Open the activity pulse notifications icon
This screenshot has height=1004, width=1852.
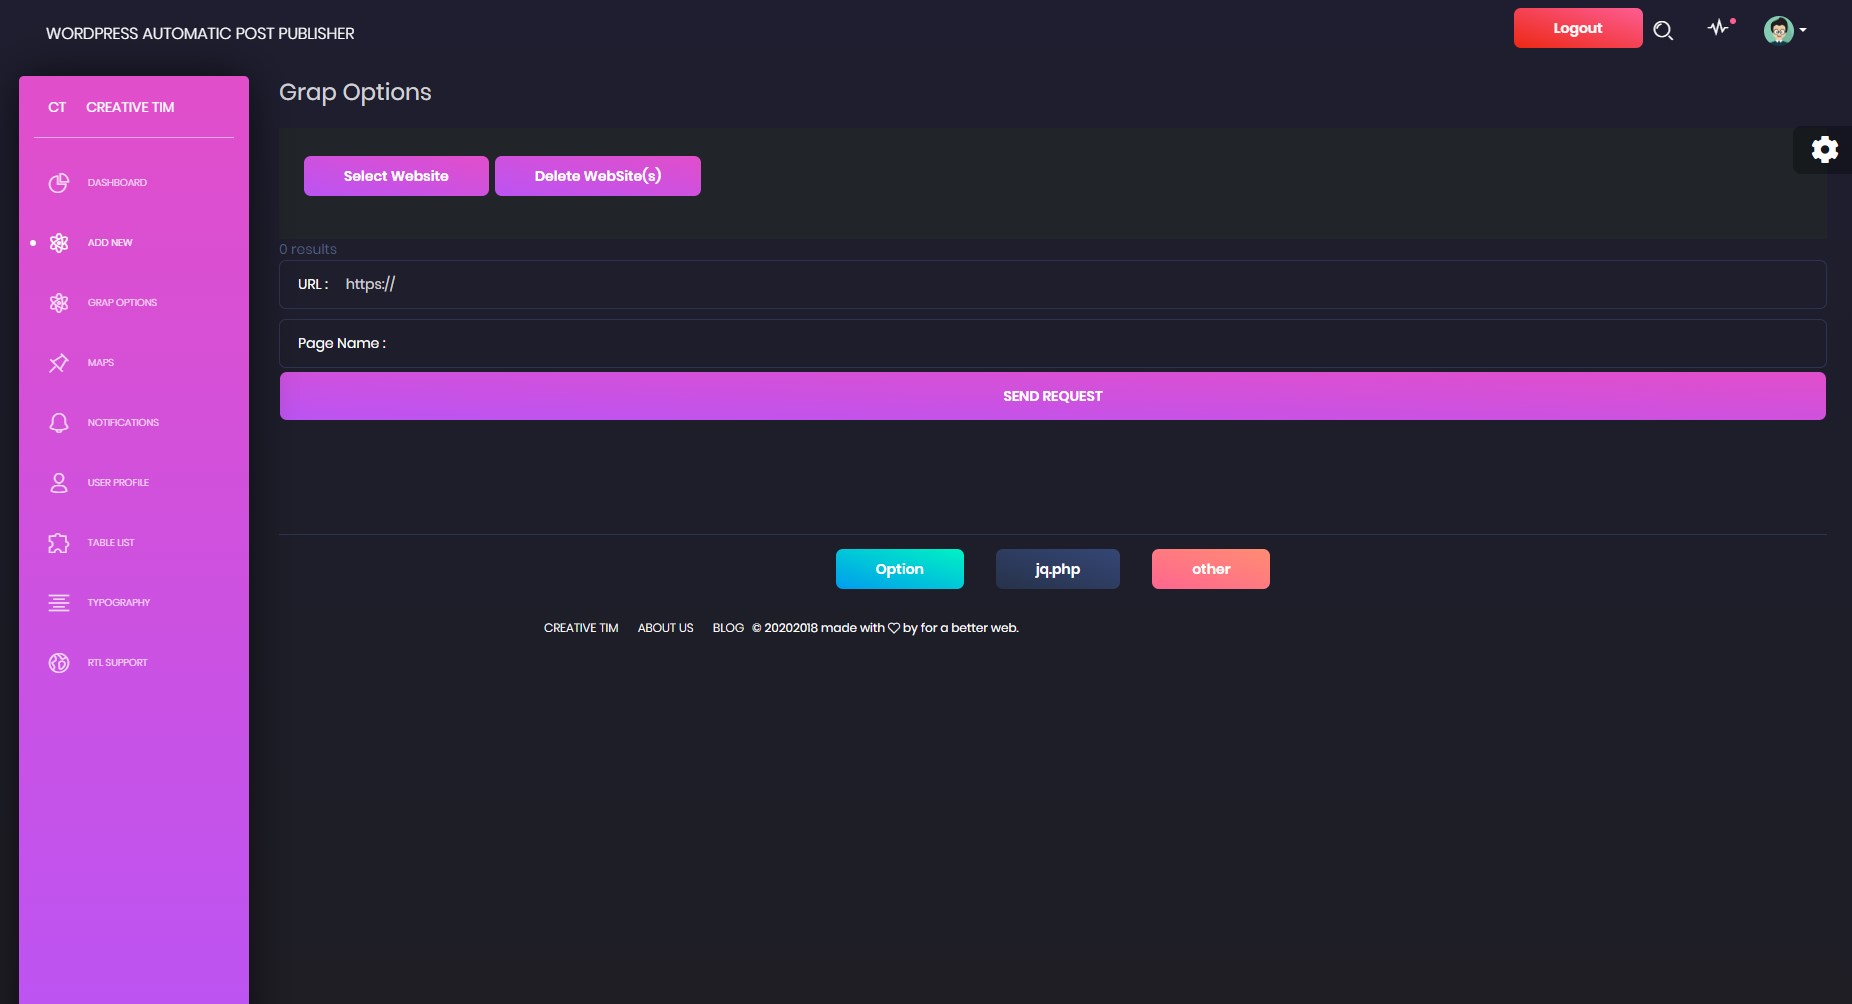coord(1719,28)
